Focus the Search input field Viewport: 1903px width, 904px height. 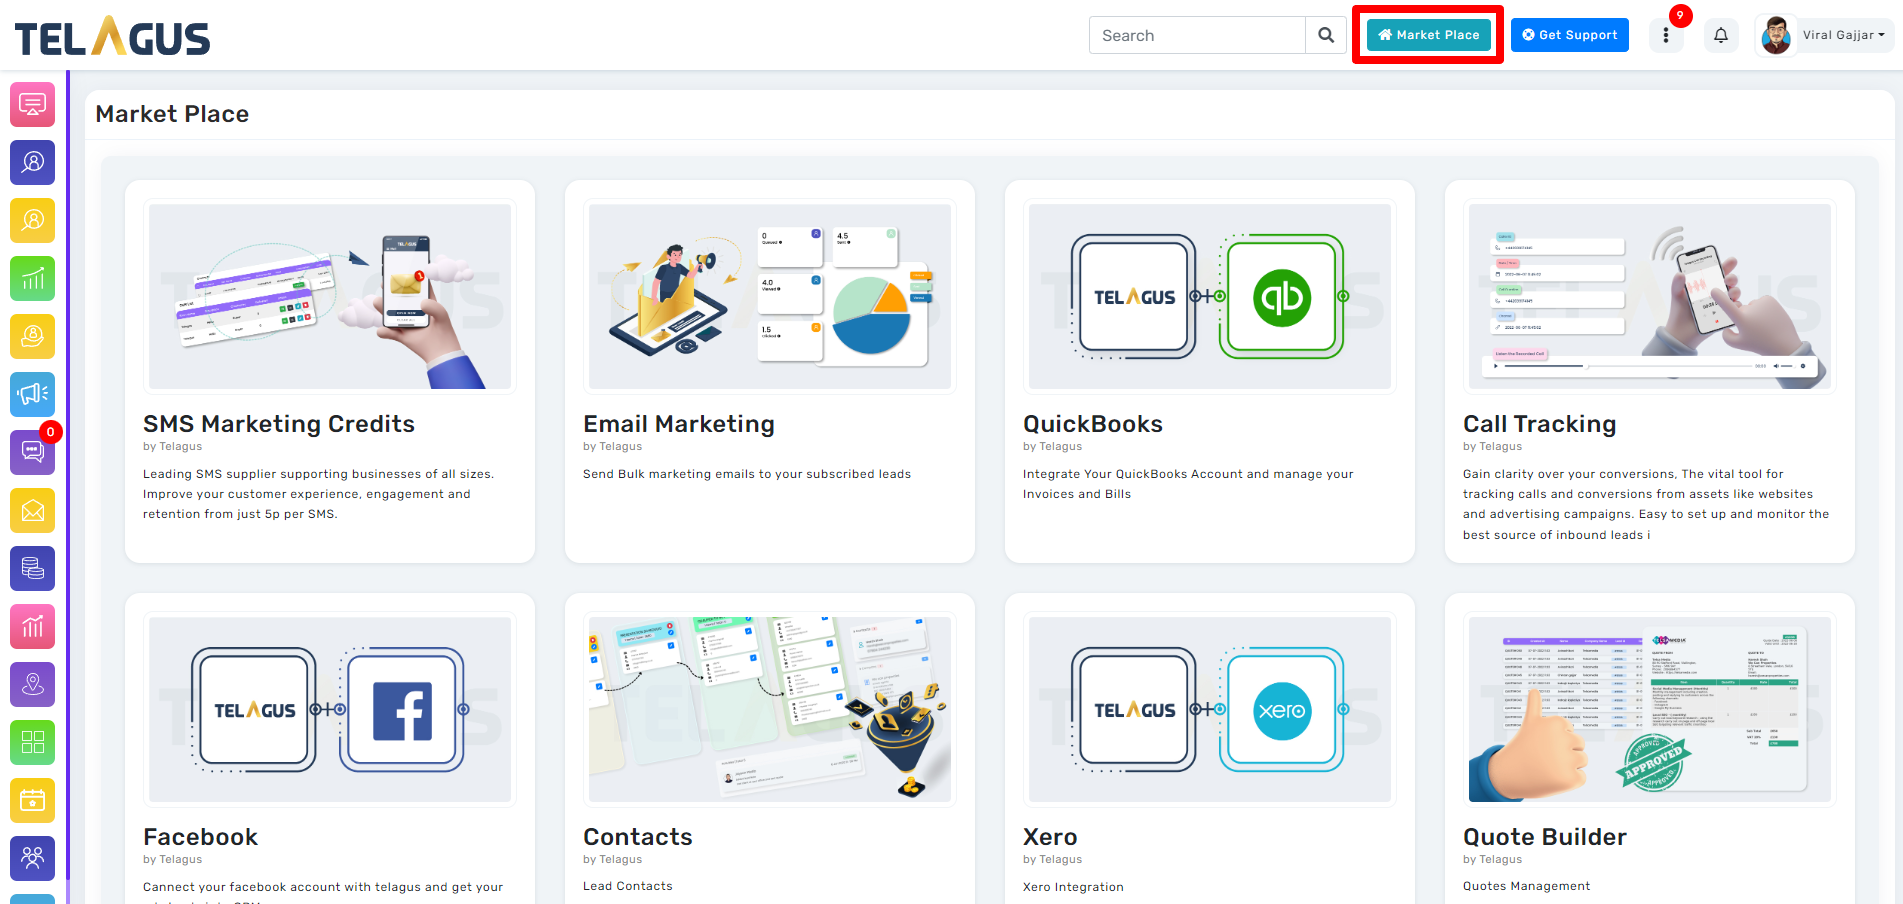tap(1197, 35)
